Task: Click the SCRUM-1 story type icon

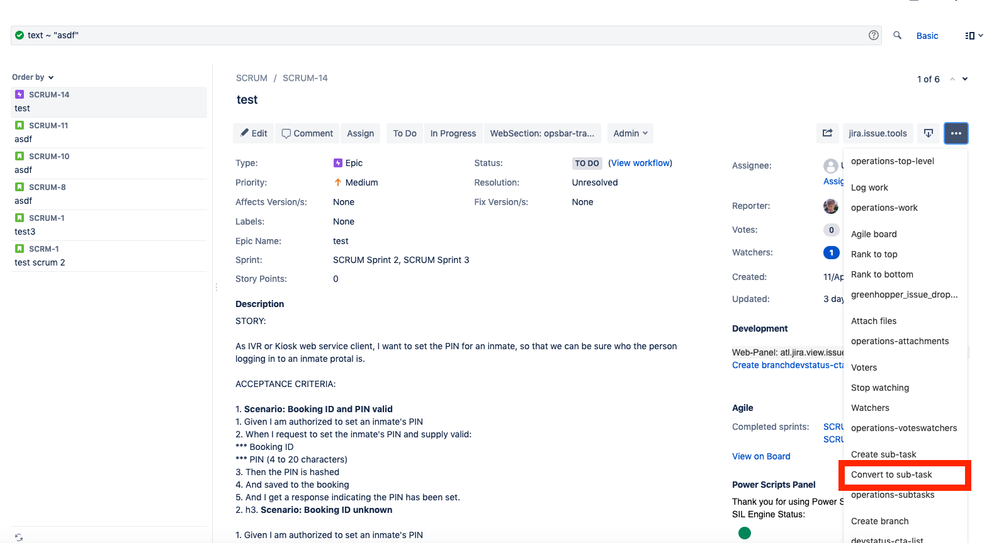Action: click(x=20, y=217)
